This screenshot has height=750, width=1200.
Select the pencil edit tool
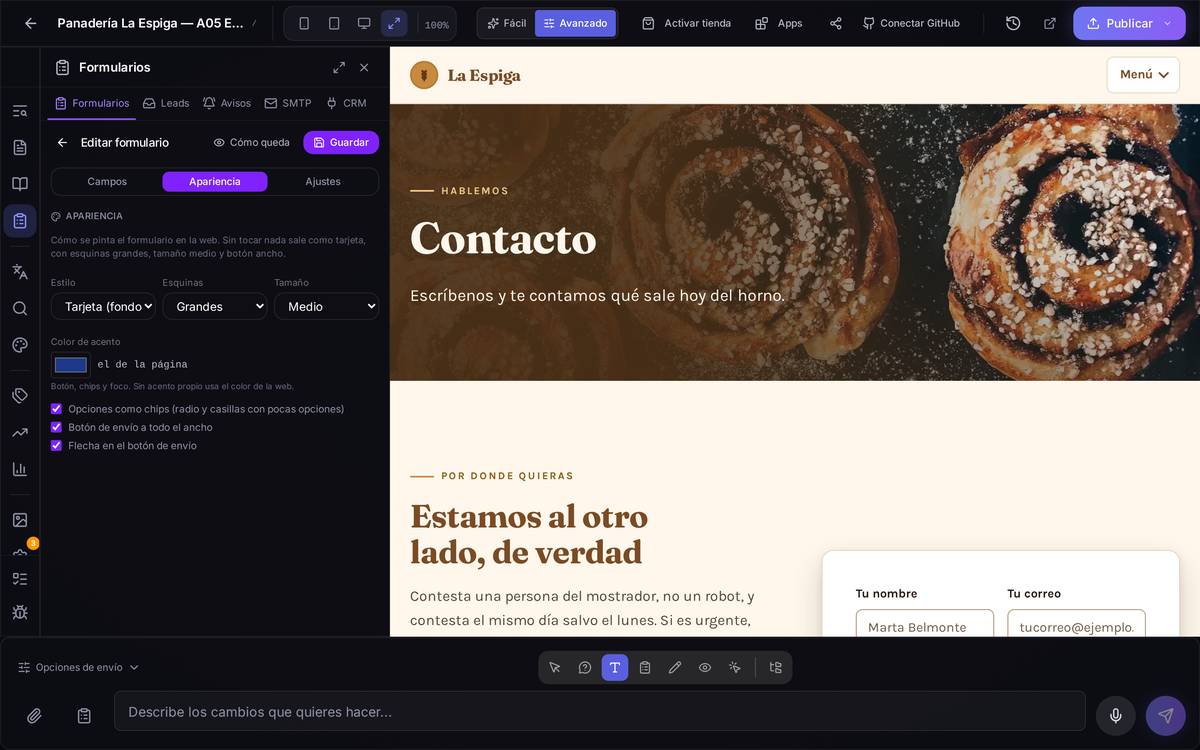point(675,667)
